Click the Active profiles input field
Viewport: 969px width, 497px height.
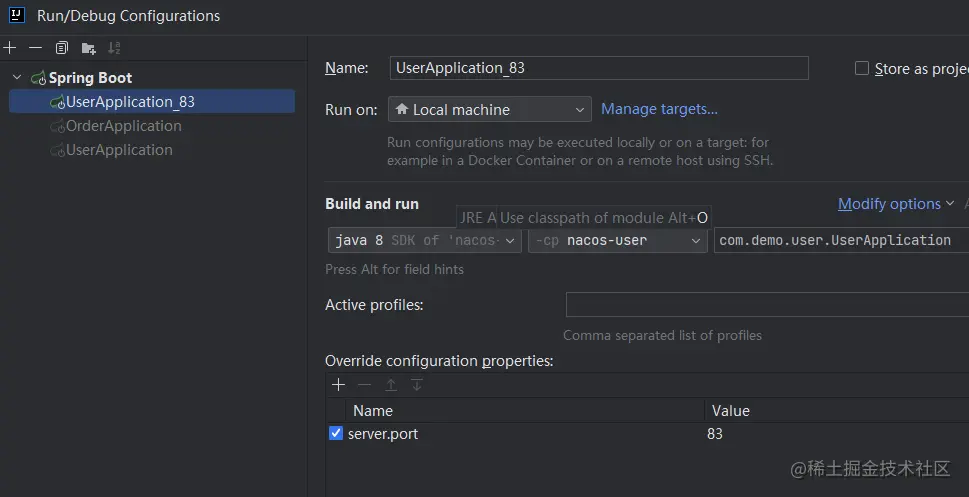click(766, 305)
